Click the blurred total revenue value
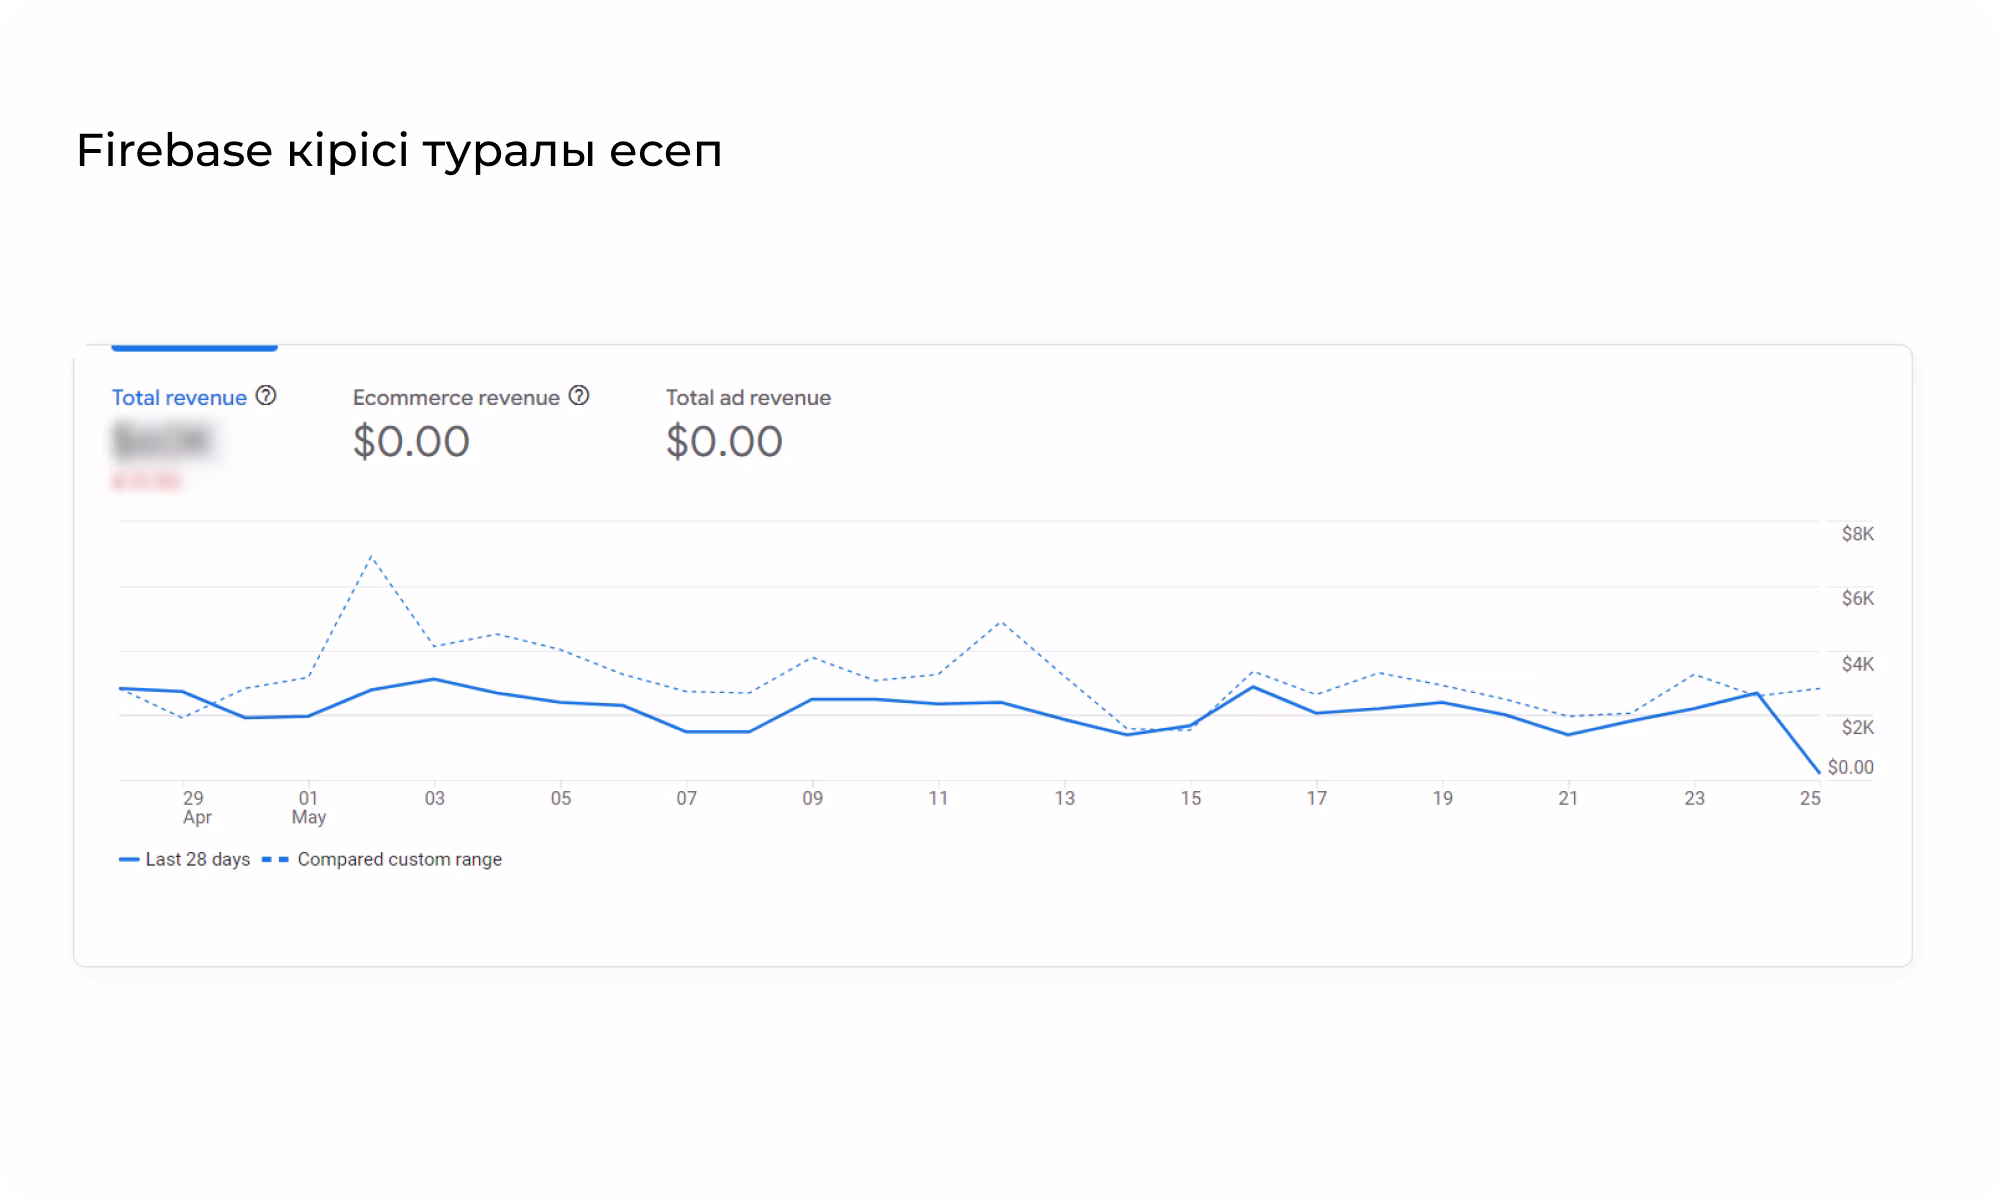 tap(162, 440)
